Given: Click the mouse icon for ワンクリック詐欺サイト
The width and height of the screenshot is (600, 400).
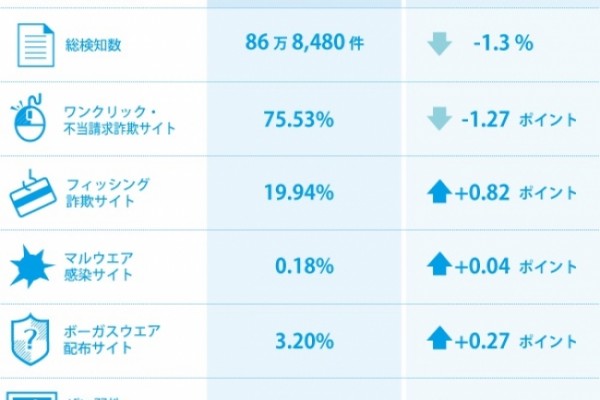Looking at the screenshot, I should pyautogui.click(x=29, y=118).
